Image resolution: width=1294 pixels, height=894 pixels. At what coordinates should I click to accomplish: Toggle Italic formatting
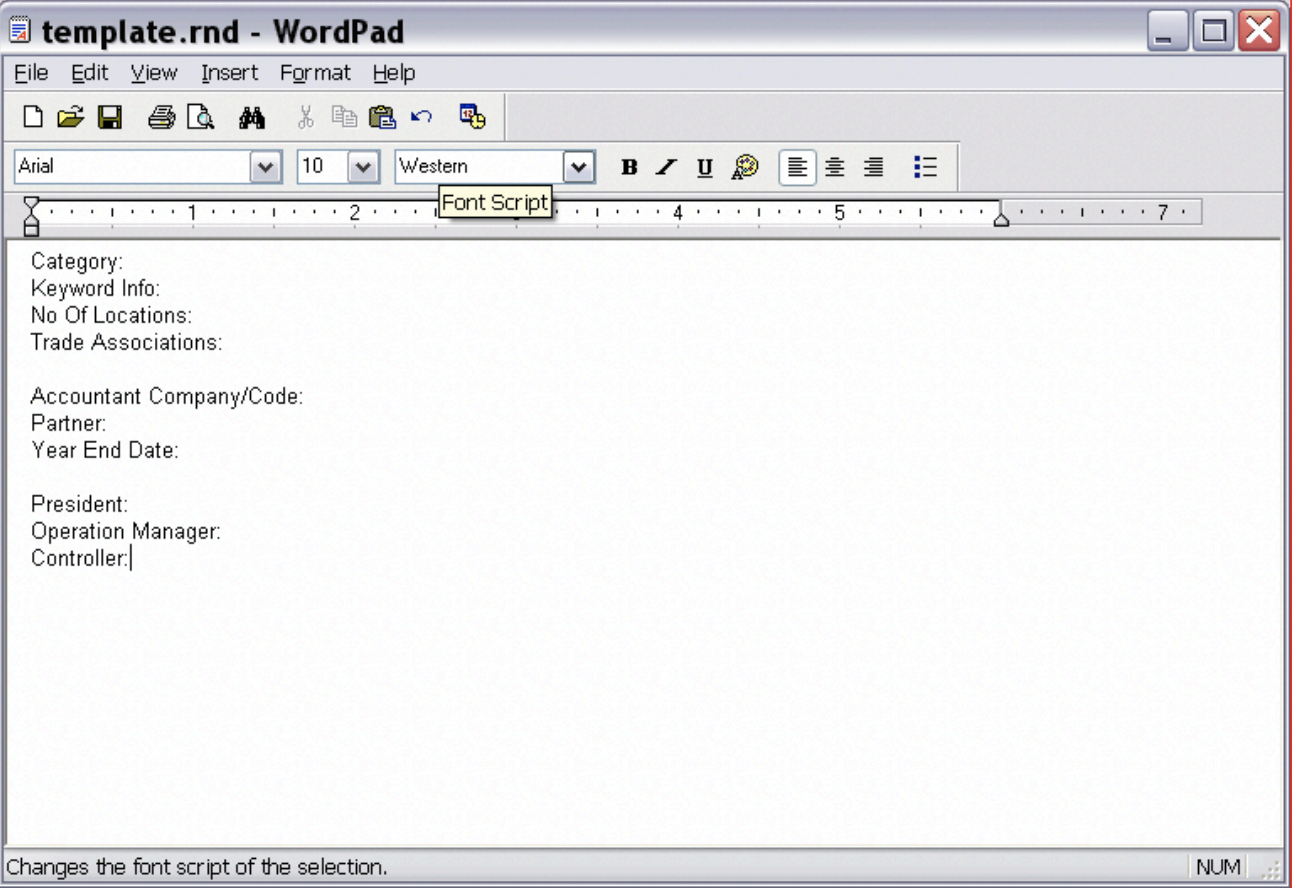666,168
